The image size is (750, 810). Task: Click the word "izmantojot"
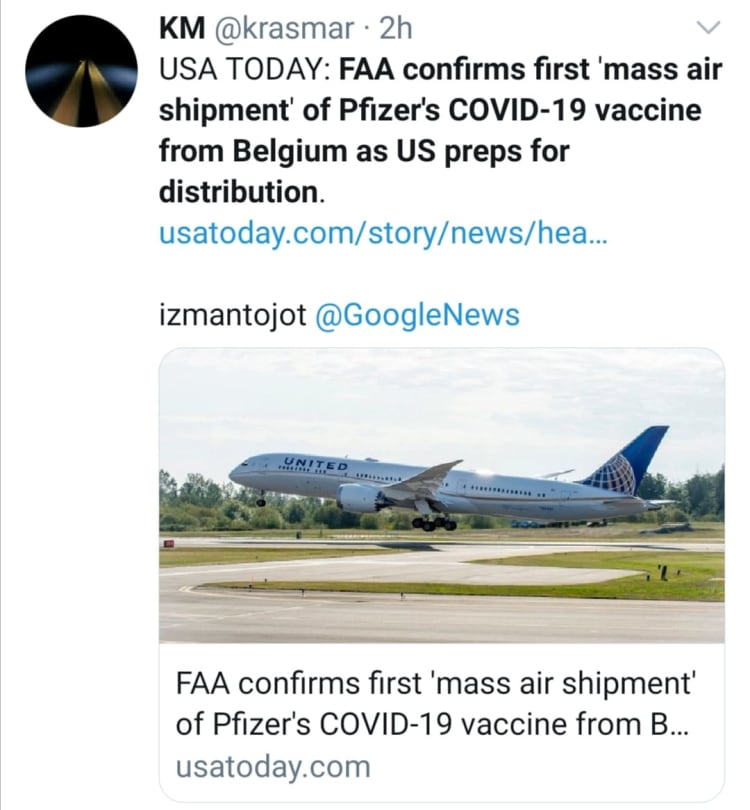tap(232, 315)
